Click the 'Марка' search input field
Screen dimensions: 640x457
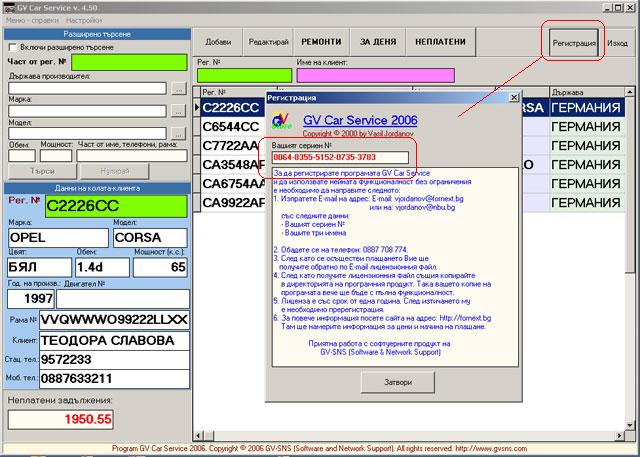click(x=87, y=111)
